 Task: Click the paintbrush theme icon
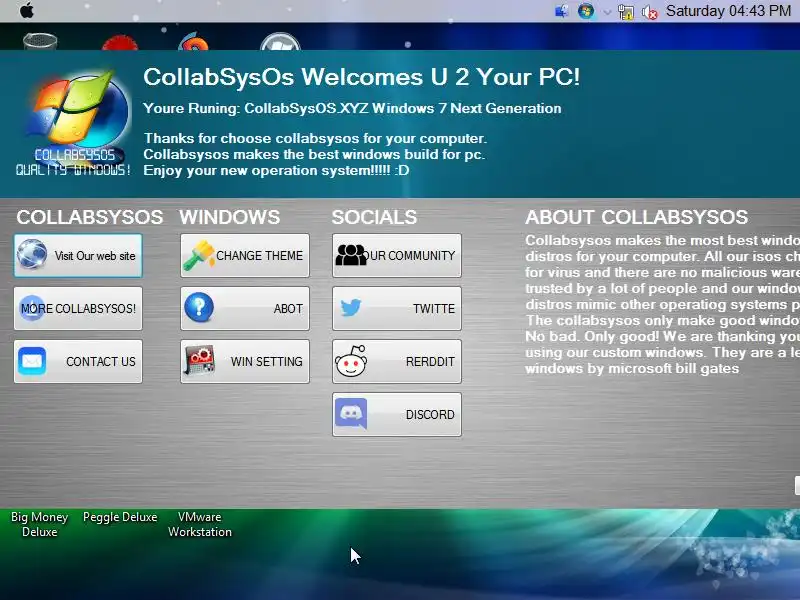199,255
